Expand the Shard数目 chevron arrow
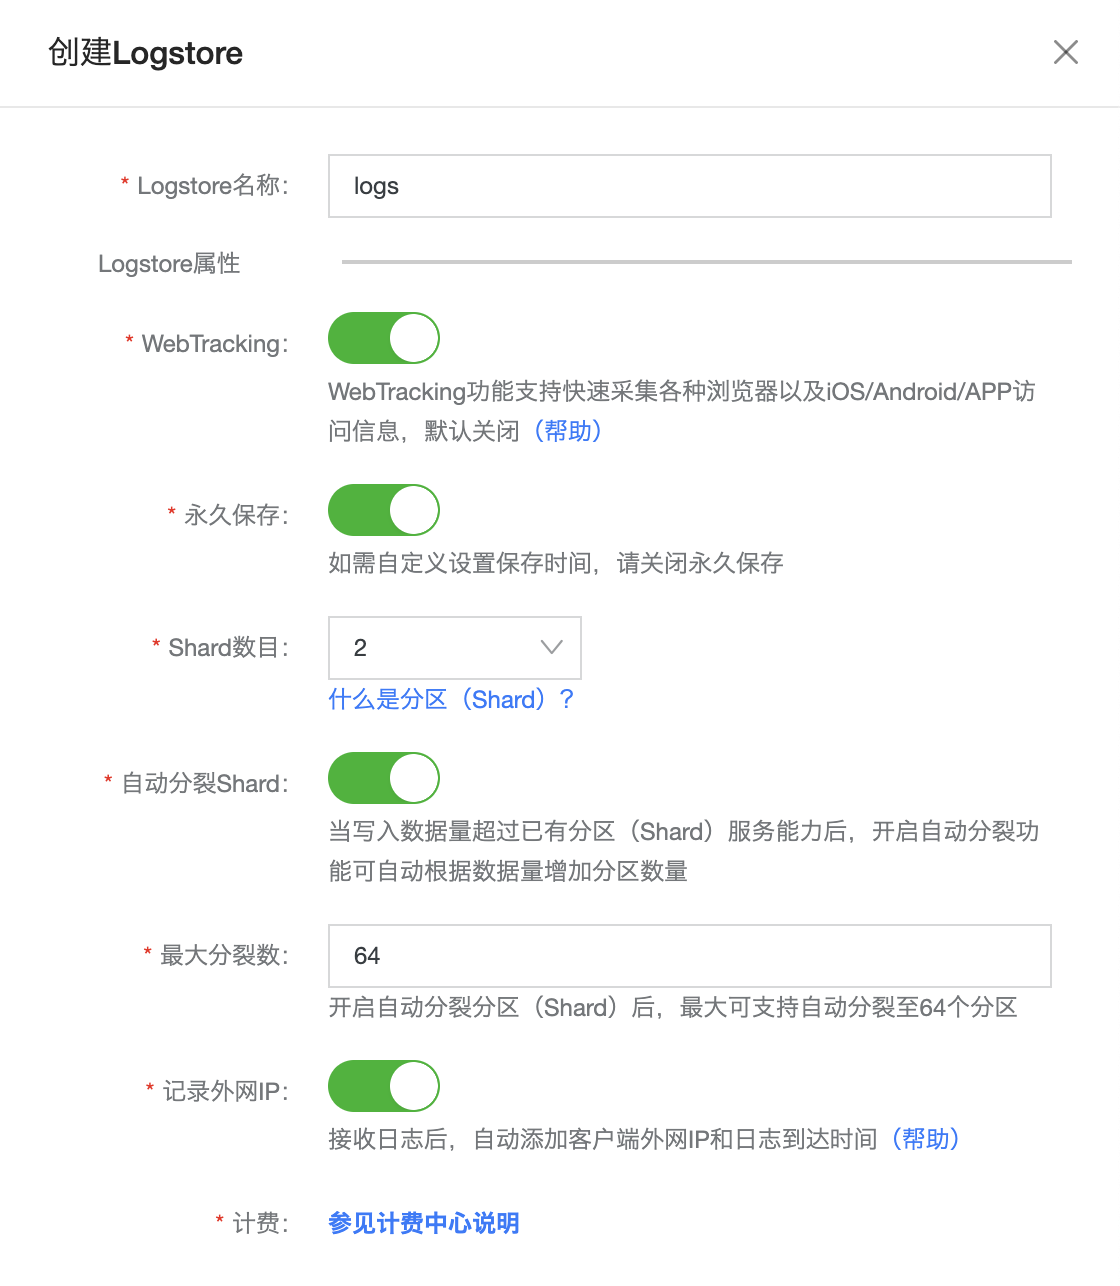 pos(551,647)
